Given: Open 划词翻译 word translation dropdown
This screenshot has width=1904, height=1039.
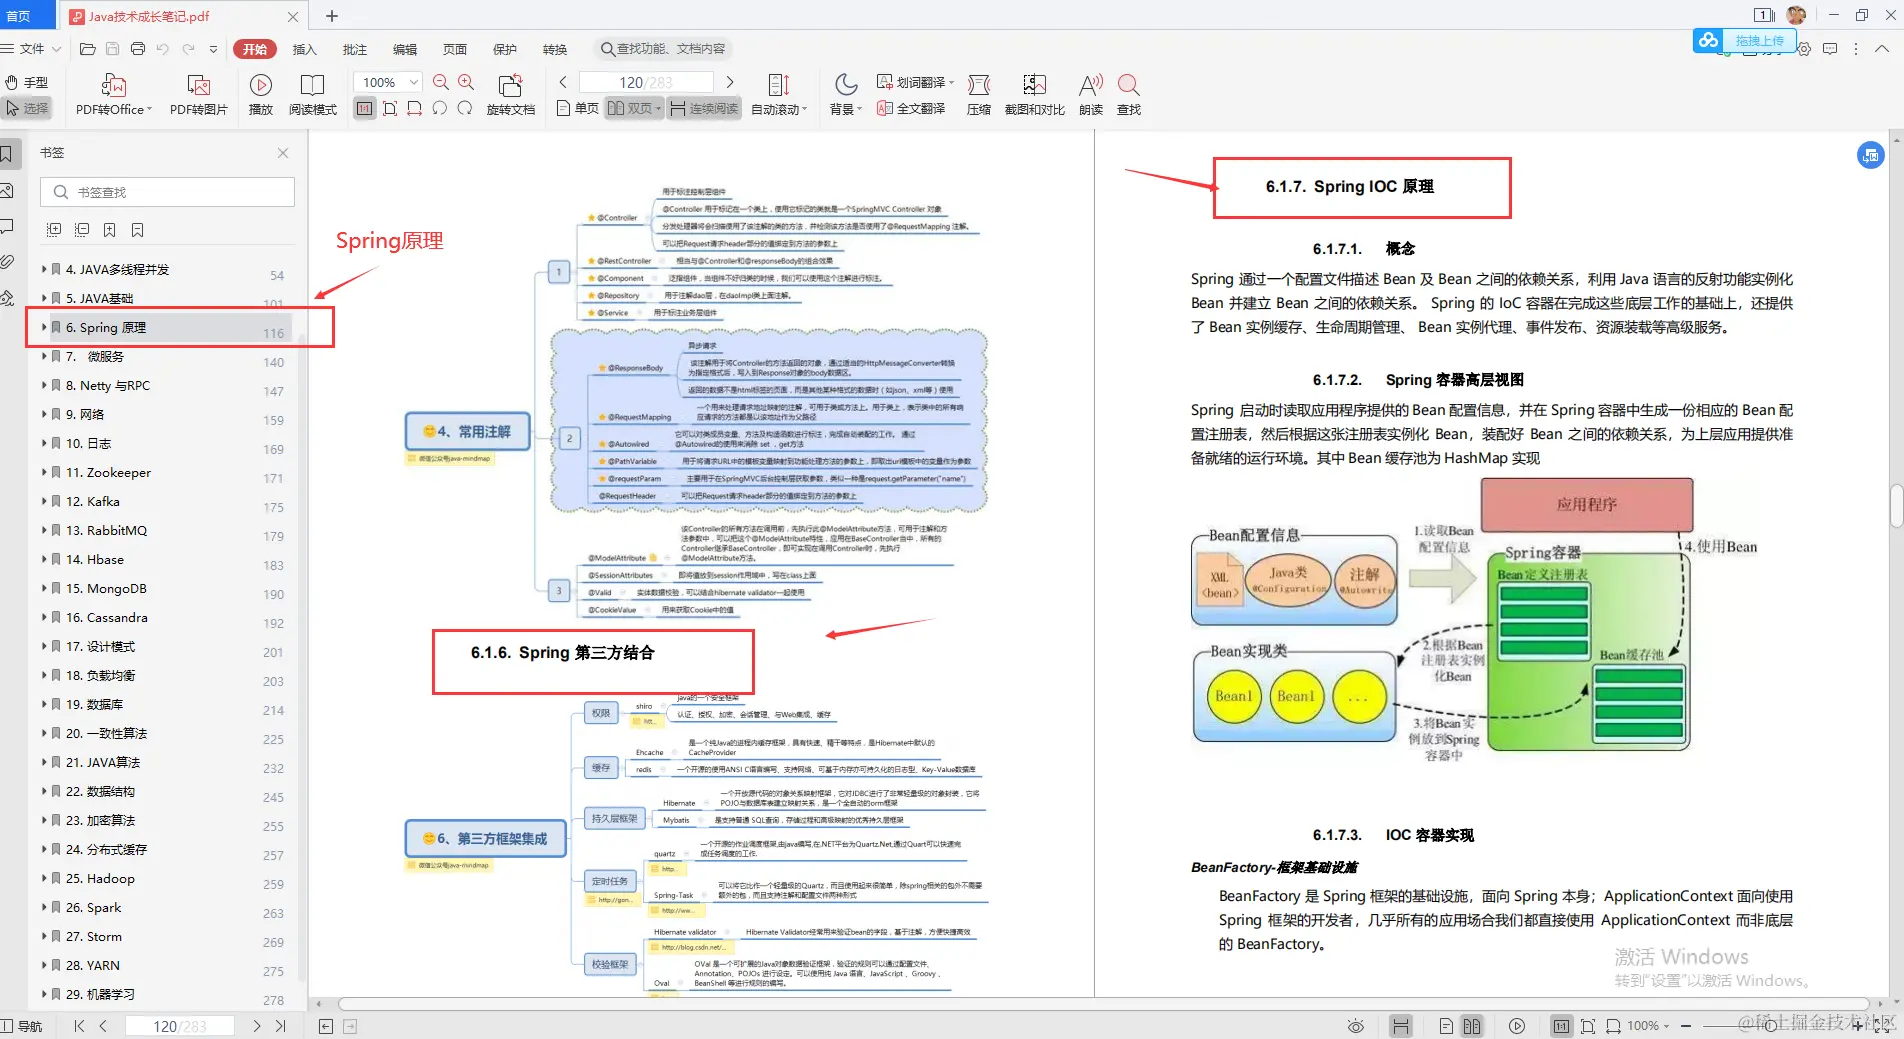Looking at the screenshot, I should (915, 82).
